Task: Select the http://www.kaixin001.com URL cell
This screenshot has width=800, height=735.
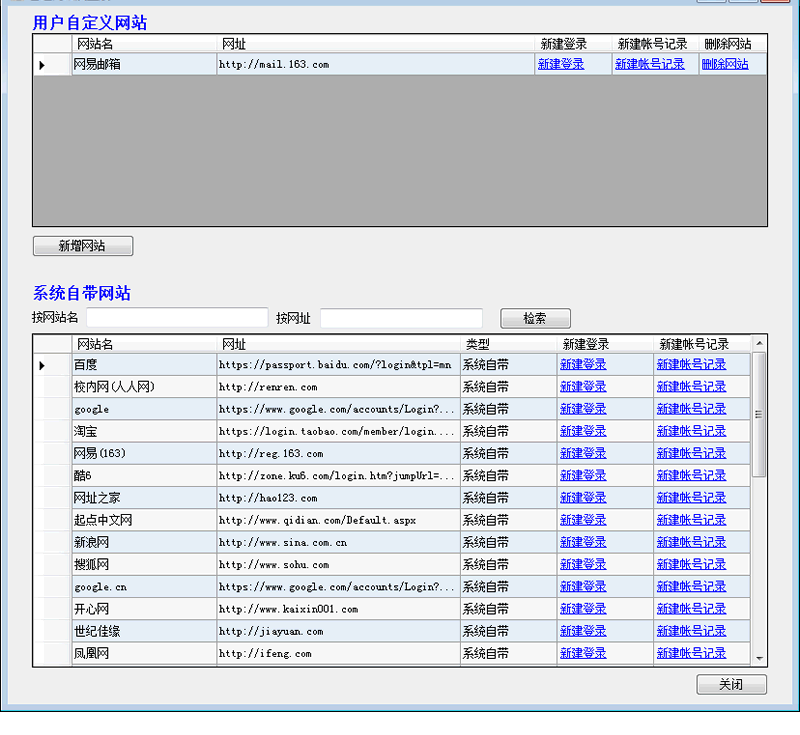Action: (x=338, y=609)
